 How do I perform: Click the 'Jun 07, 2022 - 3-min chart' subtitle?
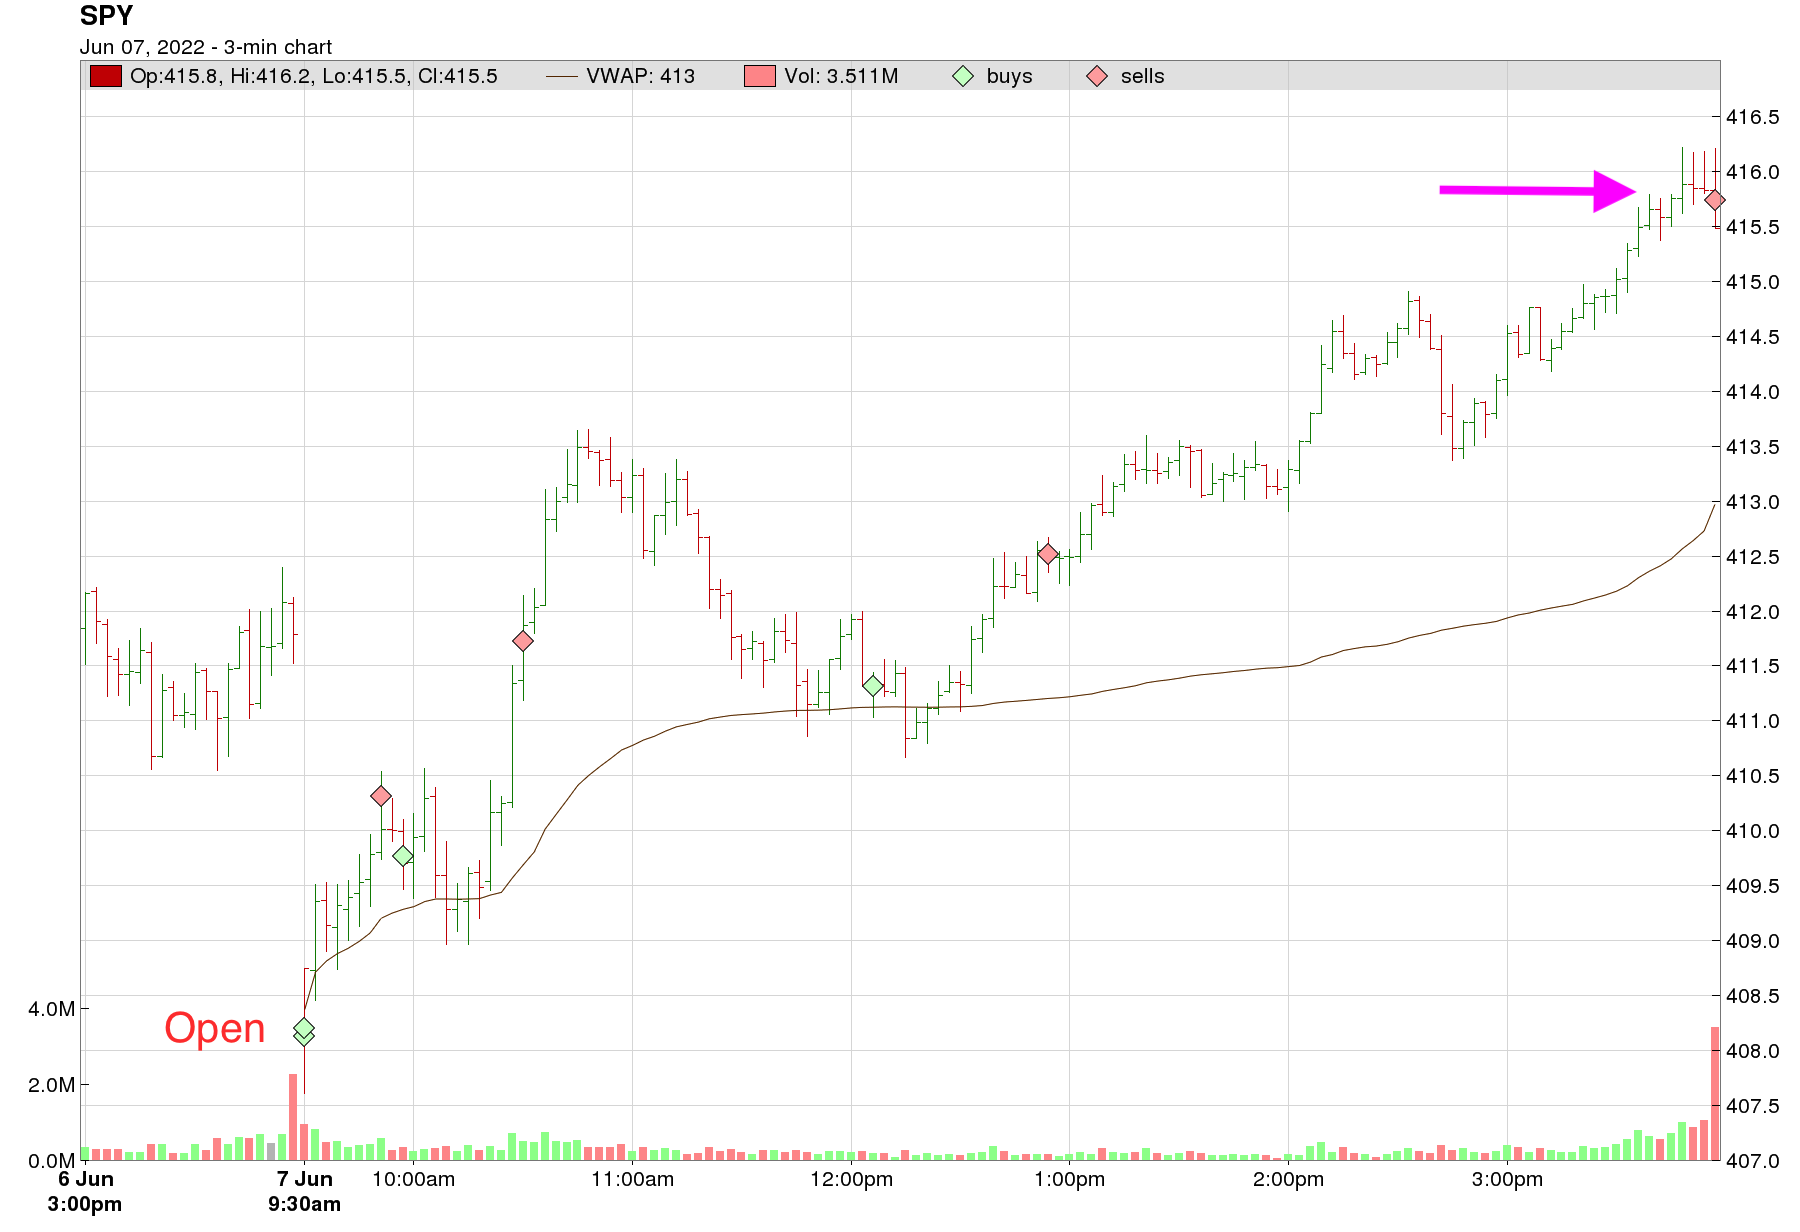tap(206, 47)
